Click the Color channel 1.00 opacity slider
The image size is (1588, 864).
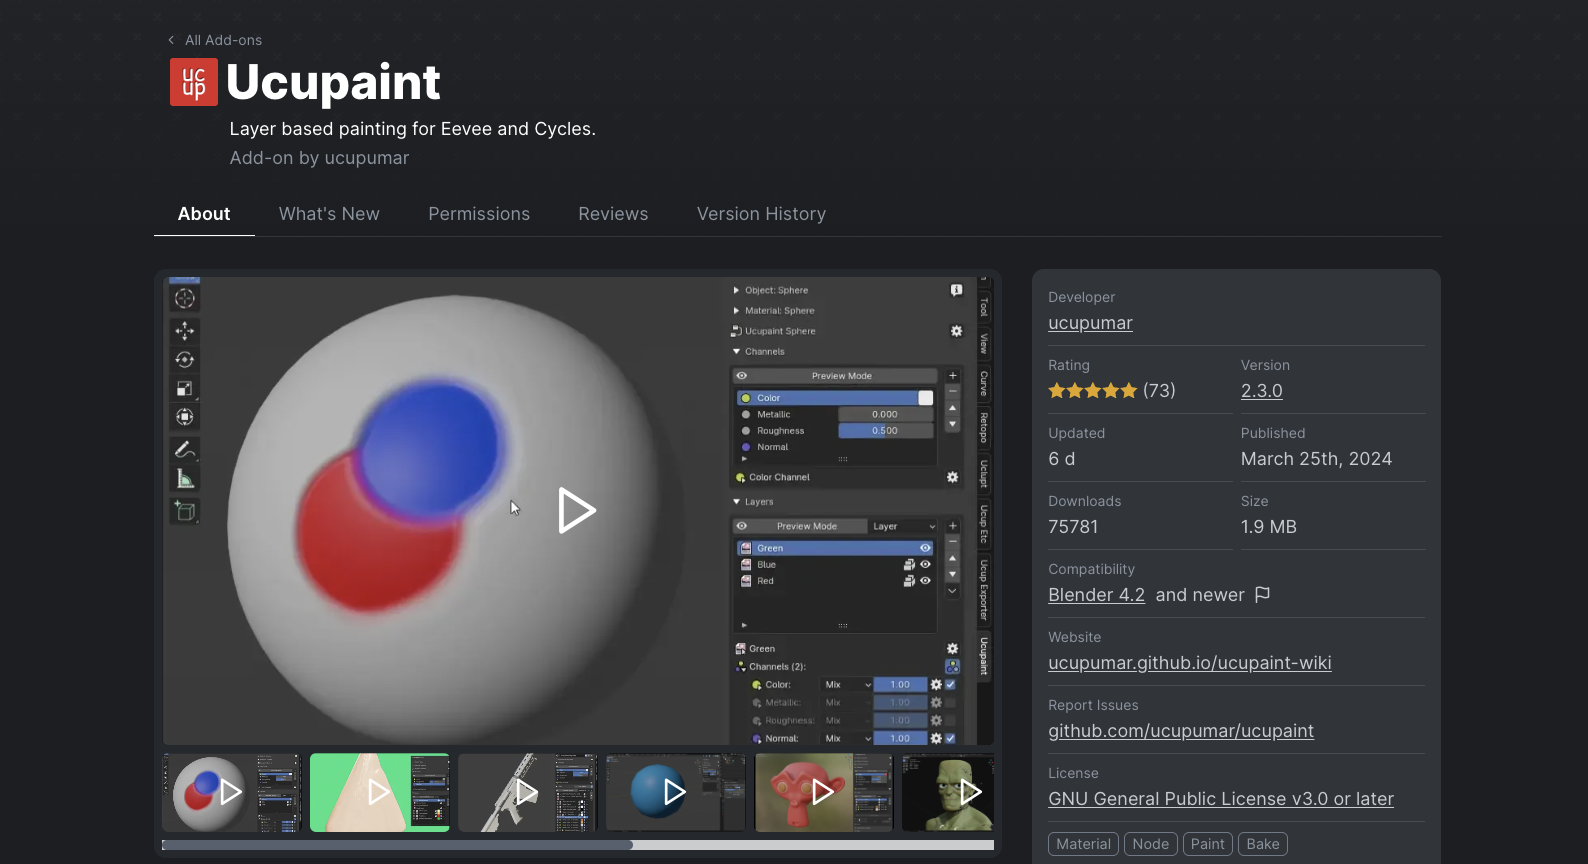click(901, 685)
